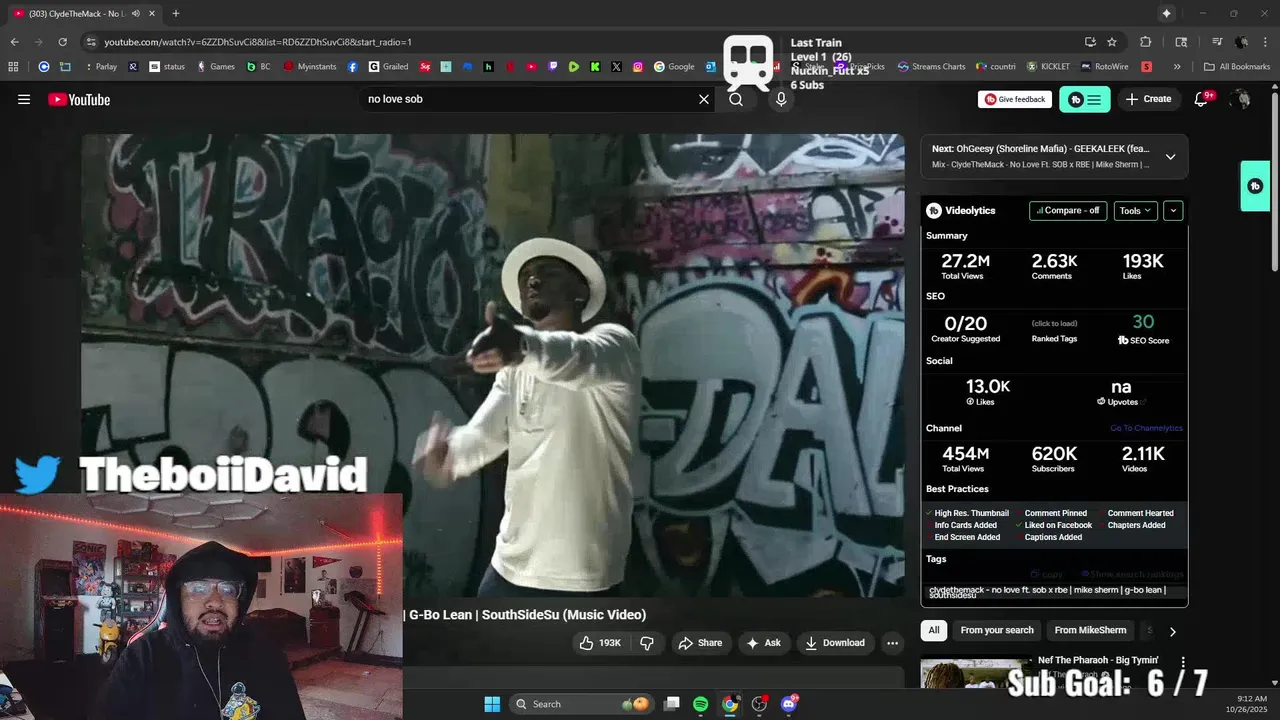Open the Tools dropdown in Videolytics
Image resolution: width=1280 pixels, height=720 pixels.
tap(1135, 211)
